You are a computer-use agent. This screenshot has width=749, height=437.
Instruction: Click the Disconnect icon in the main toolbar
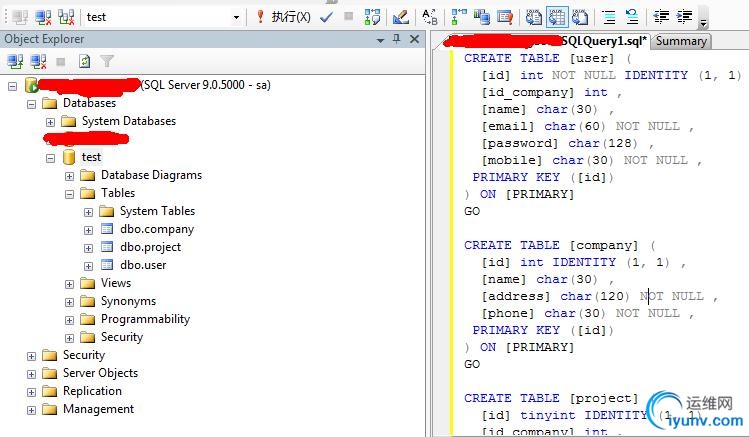pyautogui.click(x=43, y=17)
